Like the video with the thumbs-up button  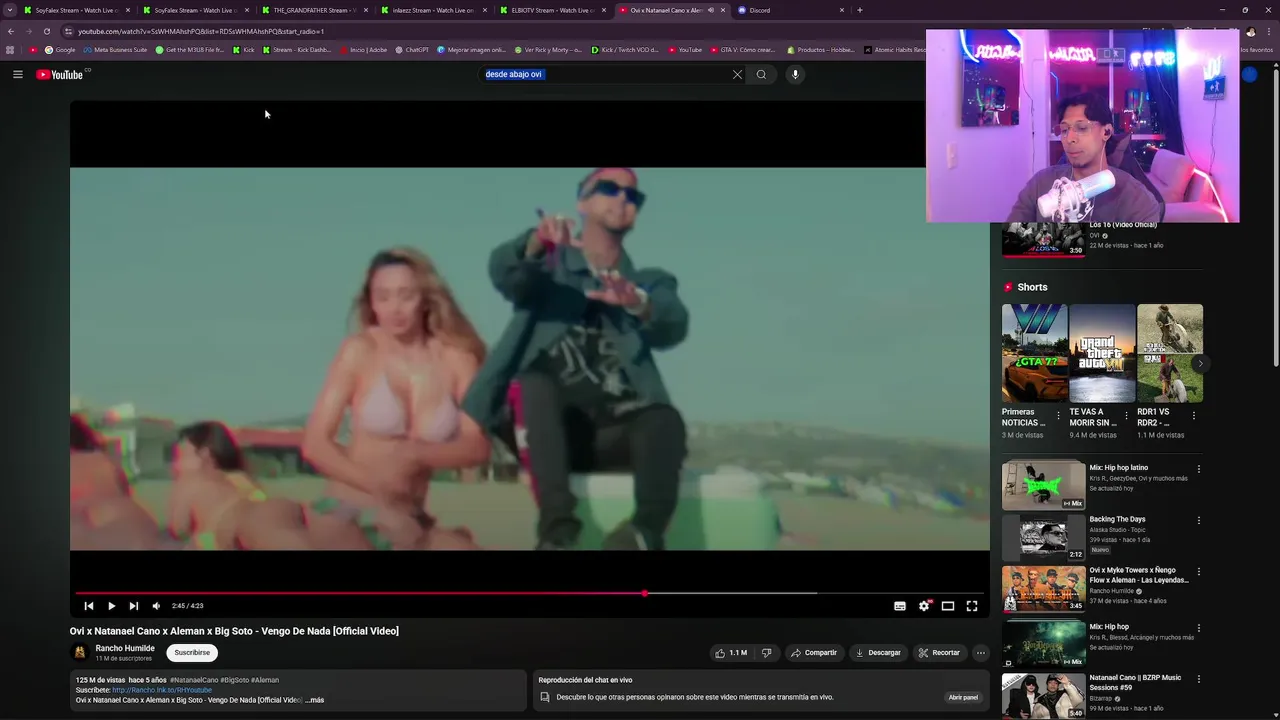coord(731,653)
